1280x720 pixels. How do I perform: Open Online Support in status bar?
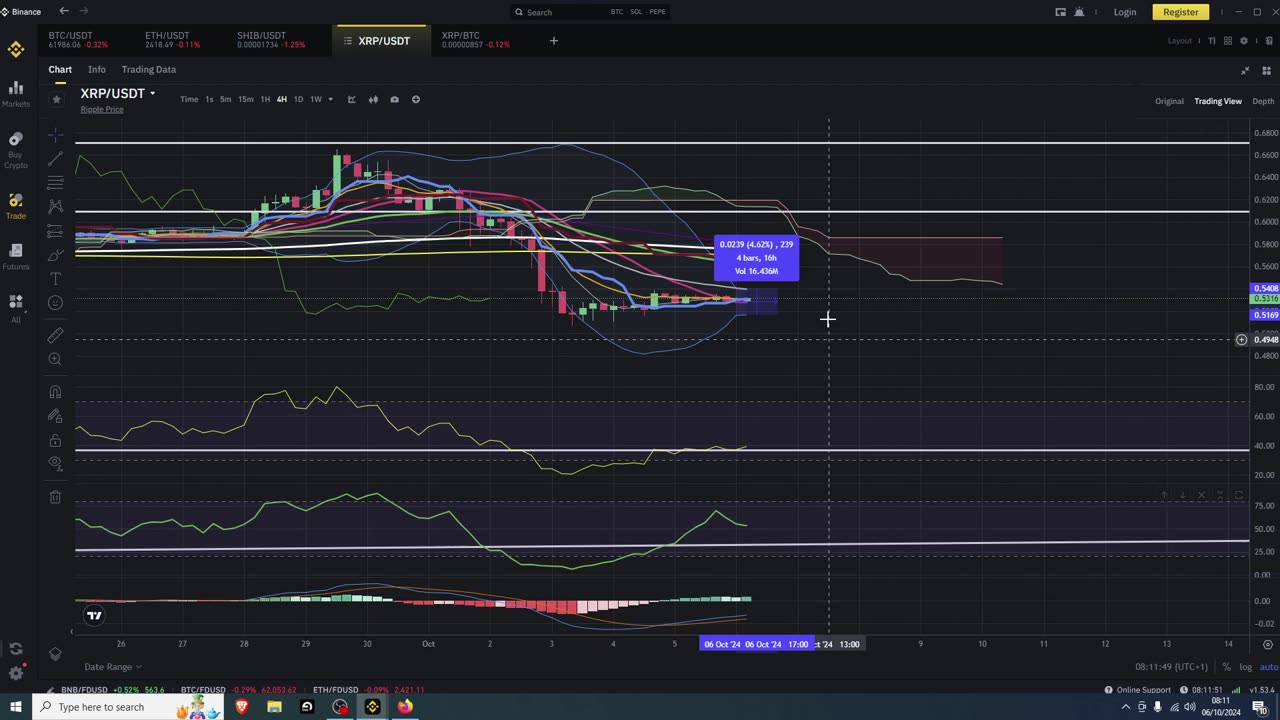tap(1137, 690)
